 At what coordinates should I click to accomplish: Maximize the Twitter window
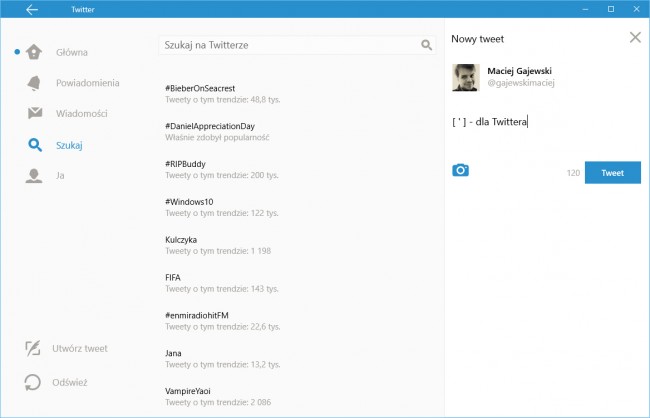coord(611,9)
